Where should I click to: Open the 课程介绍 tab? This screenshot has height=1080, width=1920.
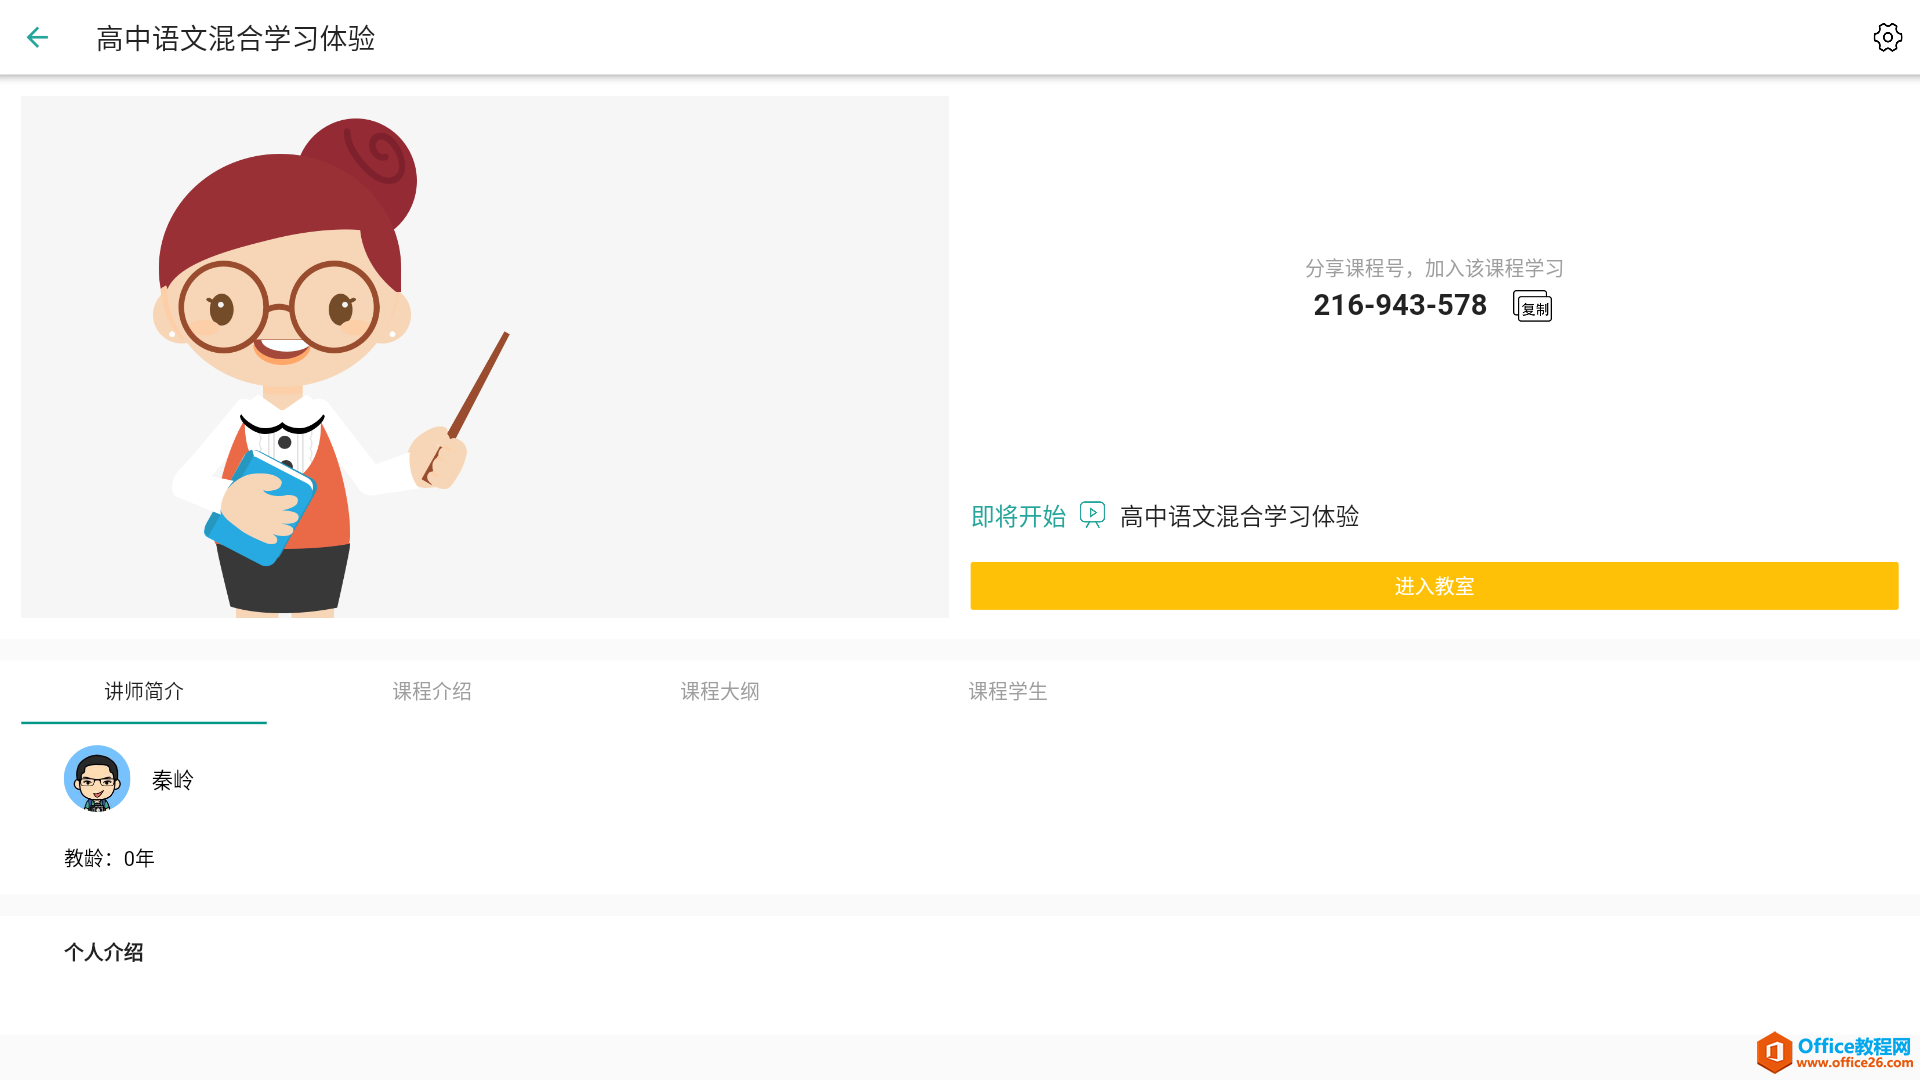point(432,691)
